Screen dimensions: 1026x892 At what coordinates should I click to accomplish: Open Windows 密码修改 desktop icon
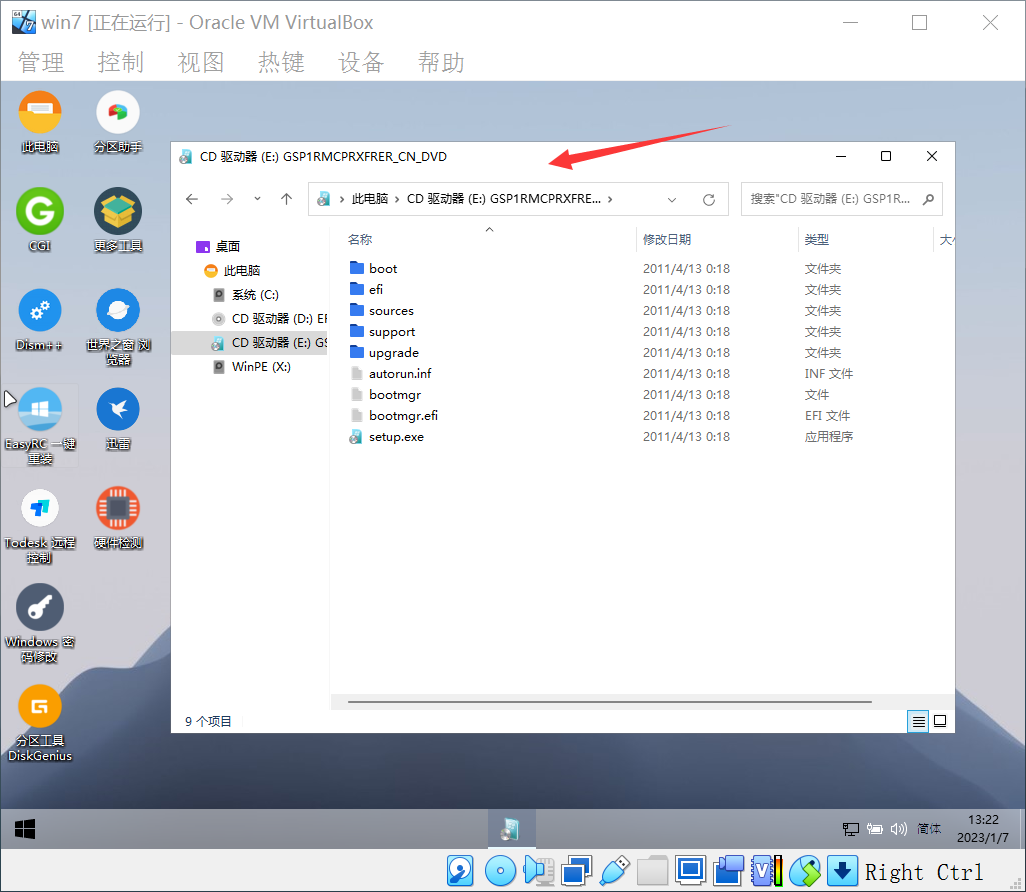pos(40,624)
